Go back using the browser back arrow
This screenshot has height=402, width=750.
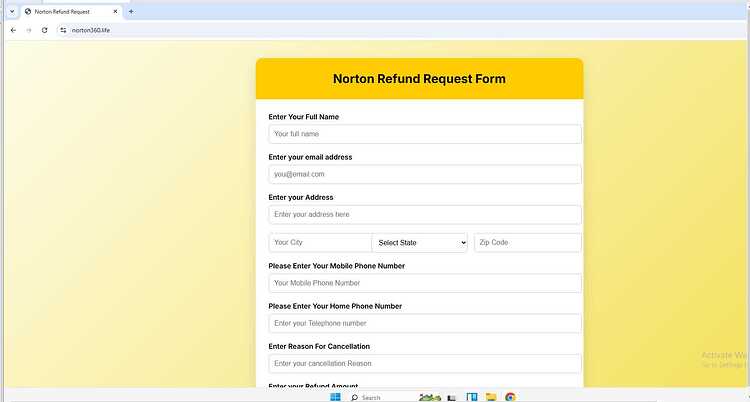[x=13, y=30]
